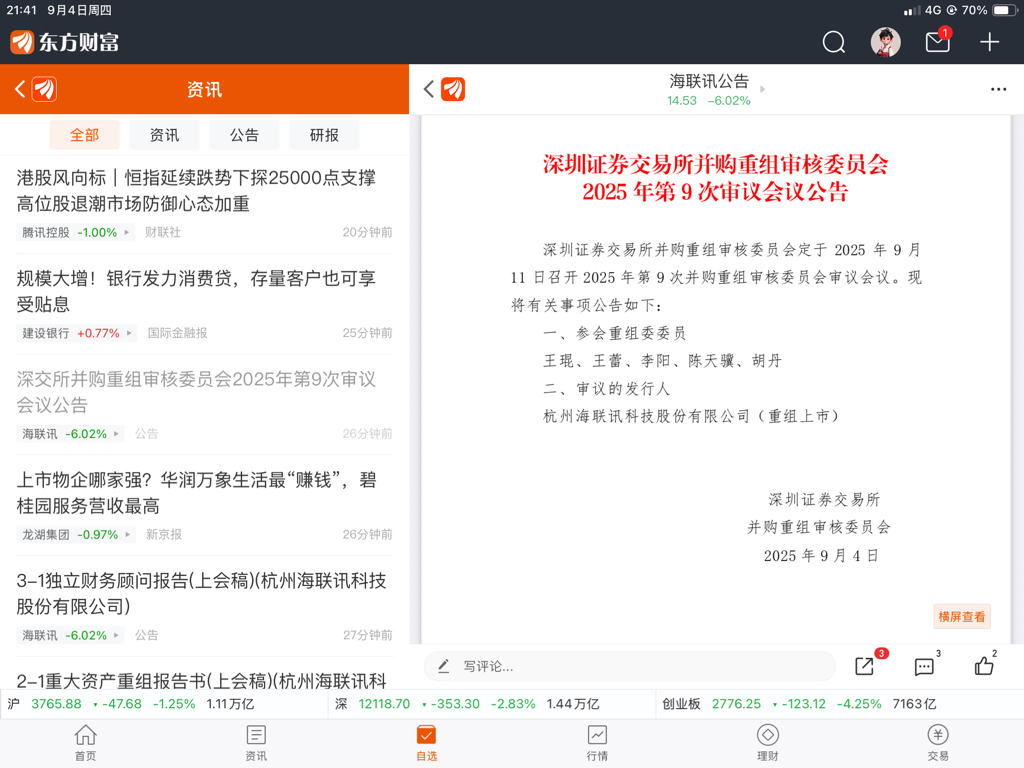Tap the 横屏查看 landscape view button
The height and width of the screenshot is (768, 1024).
point(961,616)
